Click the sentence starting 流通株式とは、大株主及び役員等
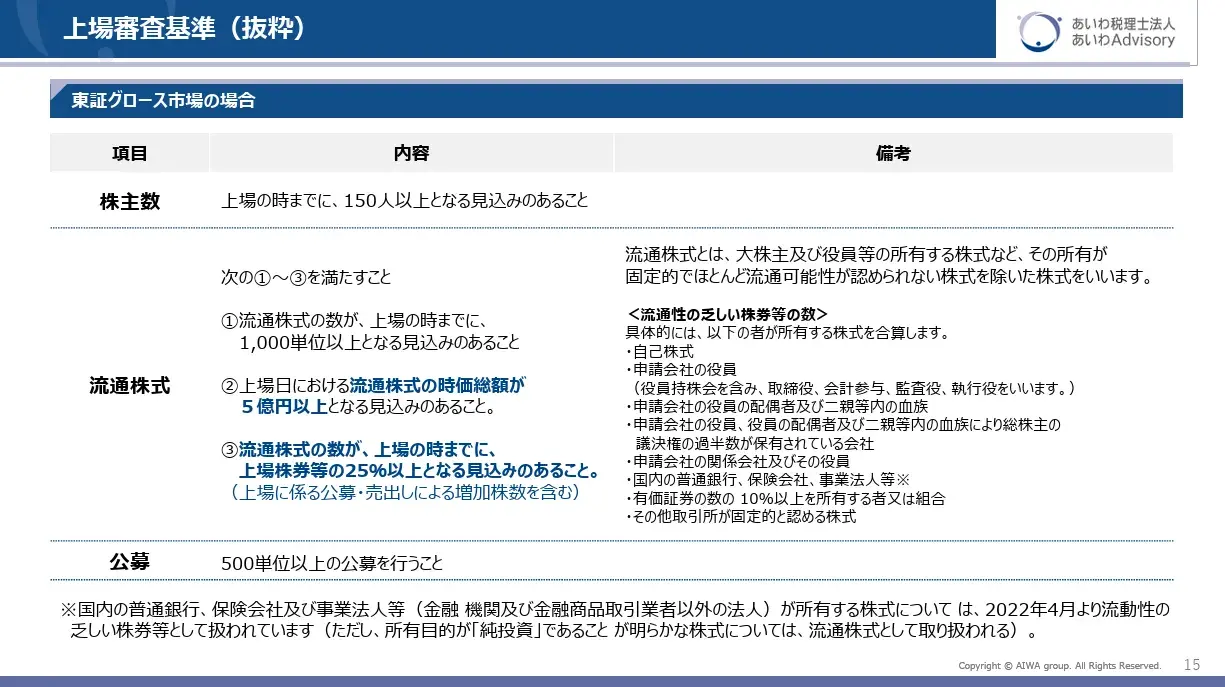This screenshot has height=687, width=1225. (867, 254)
